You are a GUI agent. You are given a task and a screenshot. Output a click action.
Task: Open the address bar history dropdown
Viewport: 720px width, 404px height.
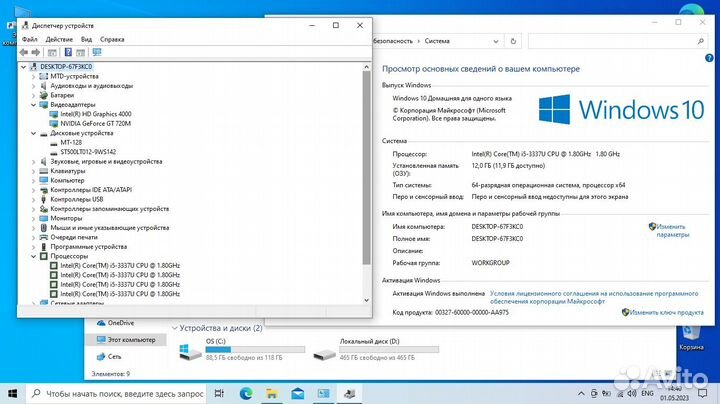point(496,41)
